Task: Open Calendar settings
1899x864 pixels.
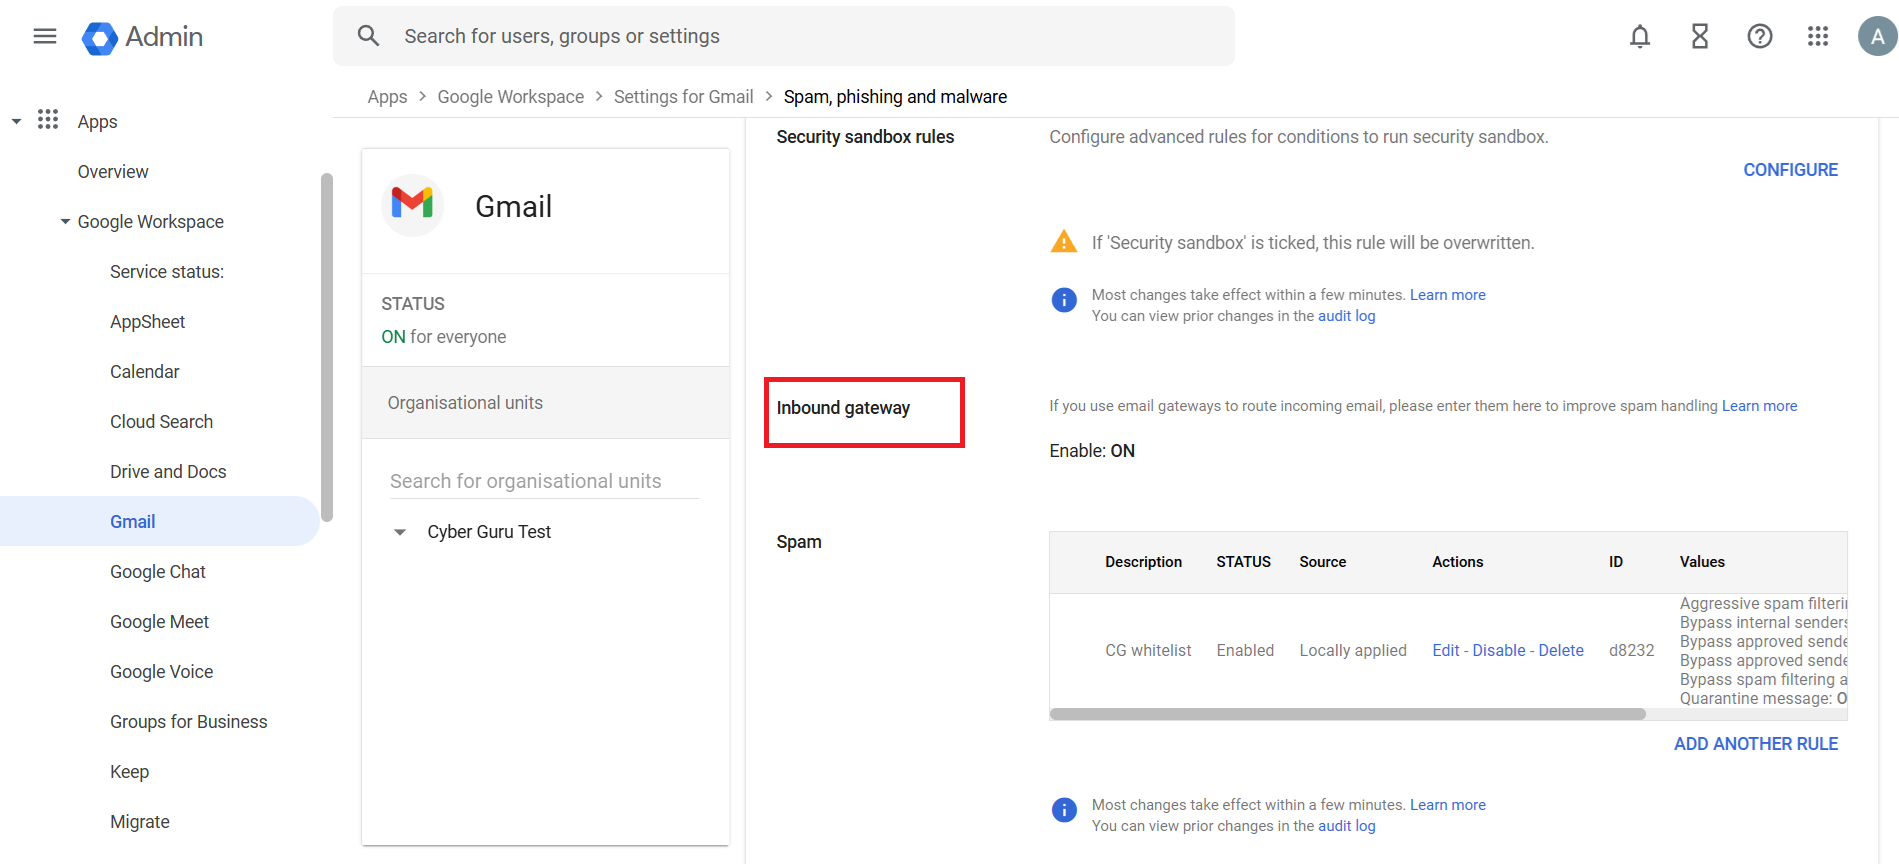Action: pos(145,372)
